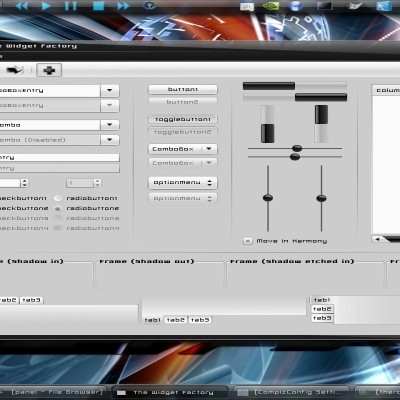Click the upper horizontal scale knob

tap(297, 148)
